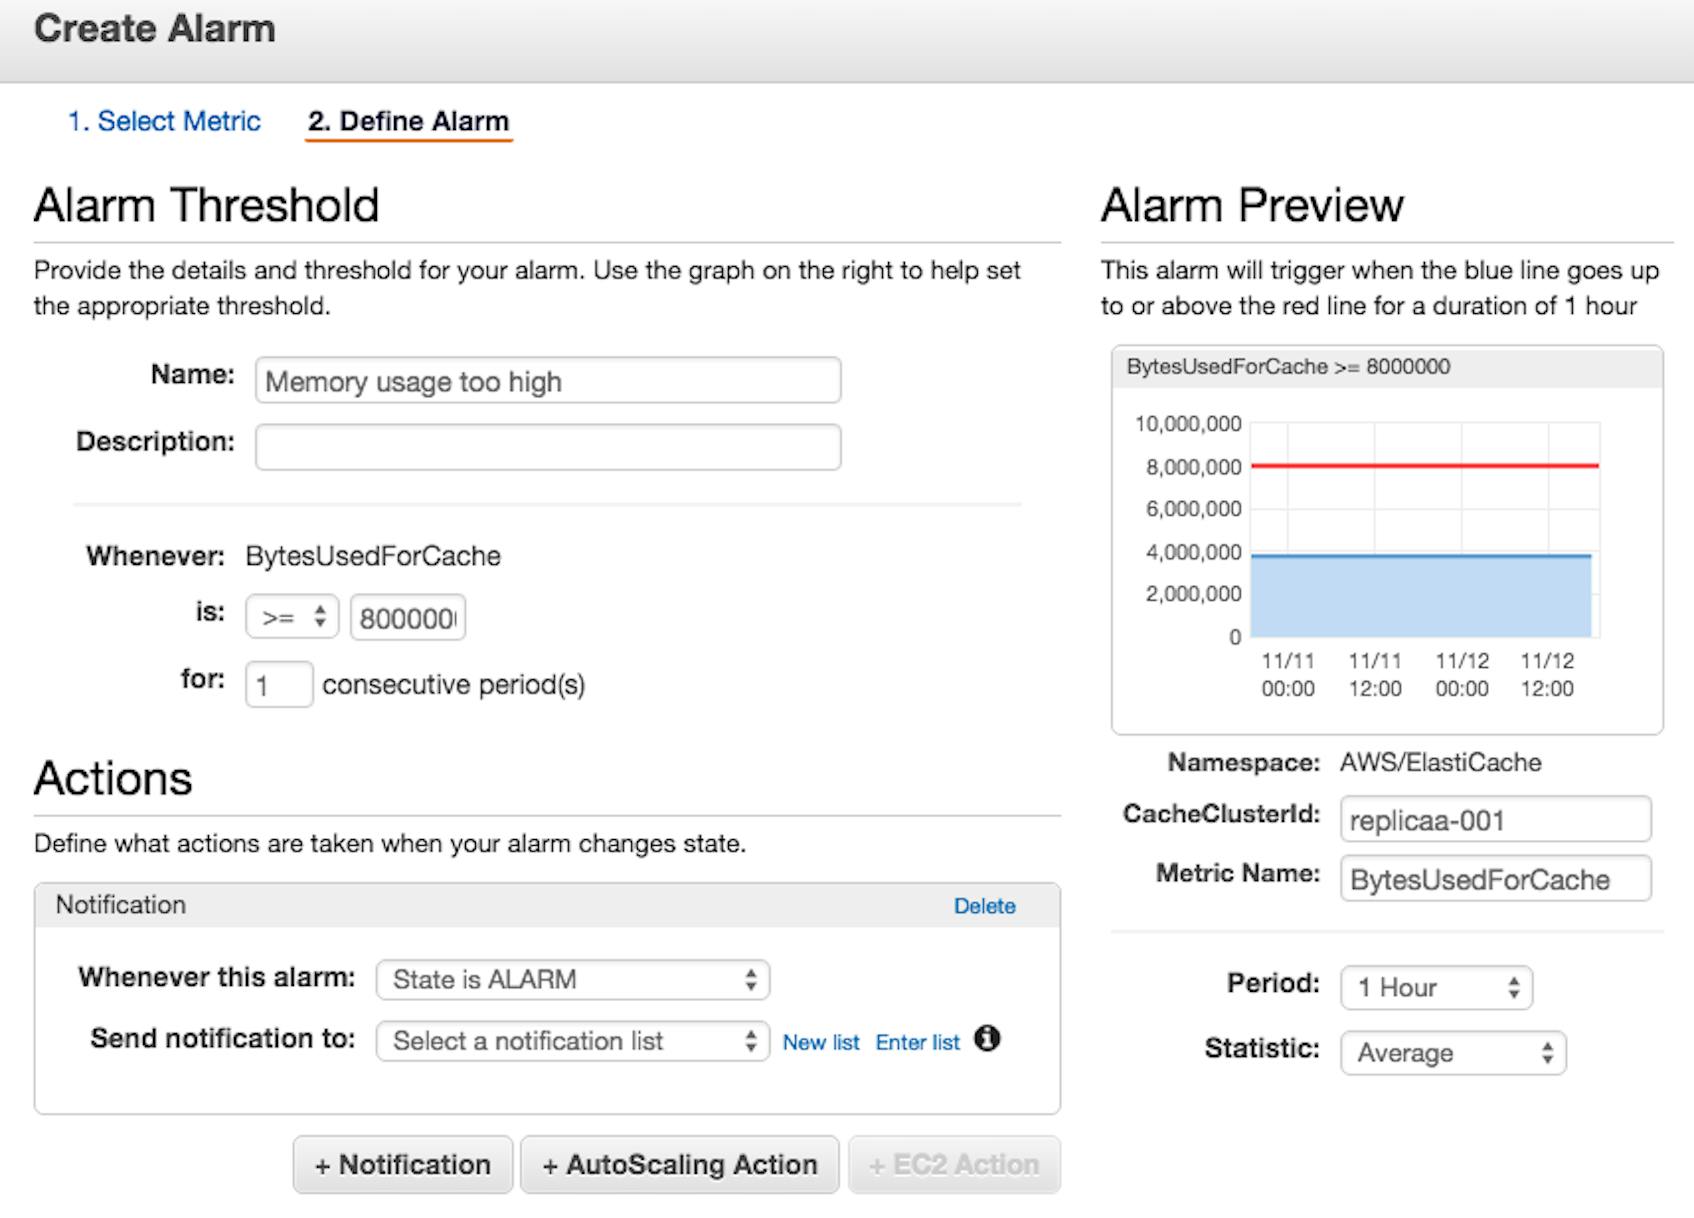The height and width of the screenshot is (1218, 1694).
Task: Open the "Select a notification list" dropdown
Action: click(571, 1041)
